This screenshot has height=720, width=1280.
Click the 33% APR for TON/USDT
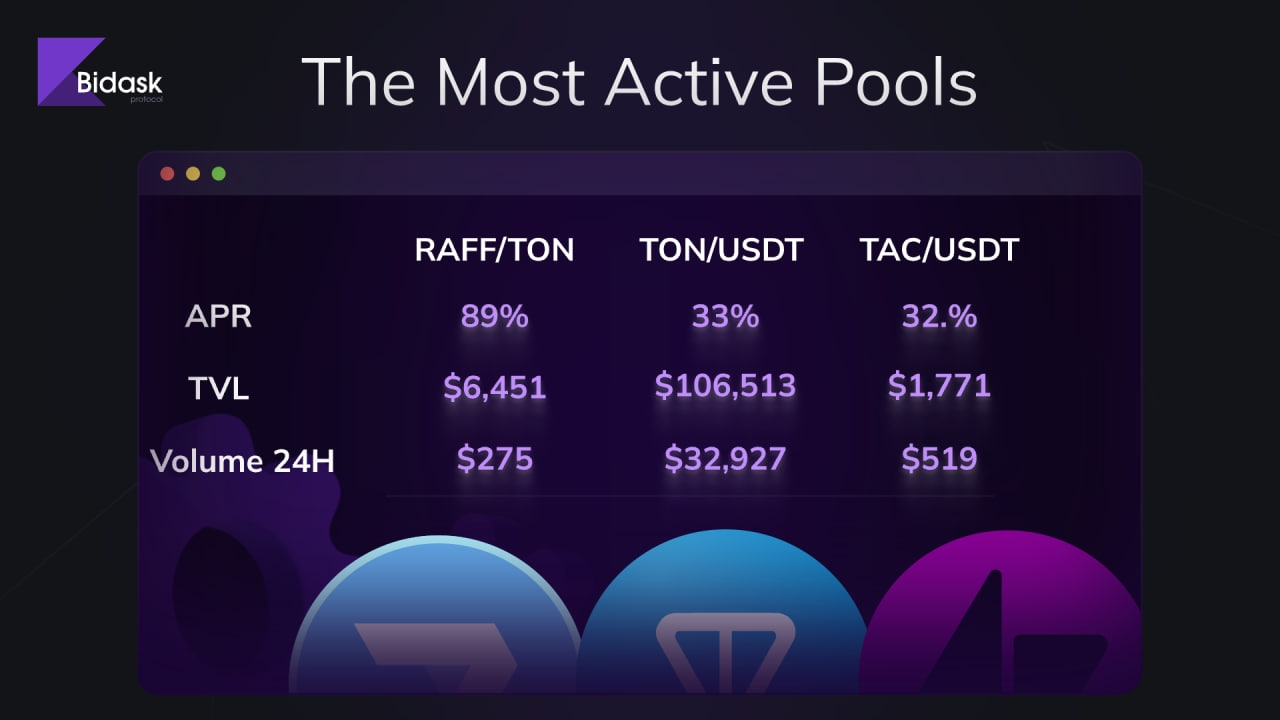pos(725,317)
